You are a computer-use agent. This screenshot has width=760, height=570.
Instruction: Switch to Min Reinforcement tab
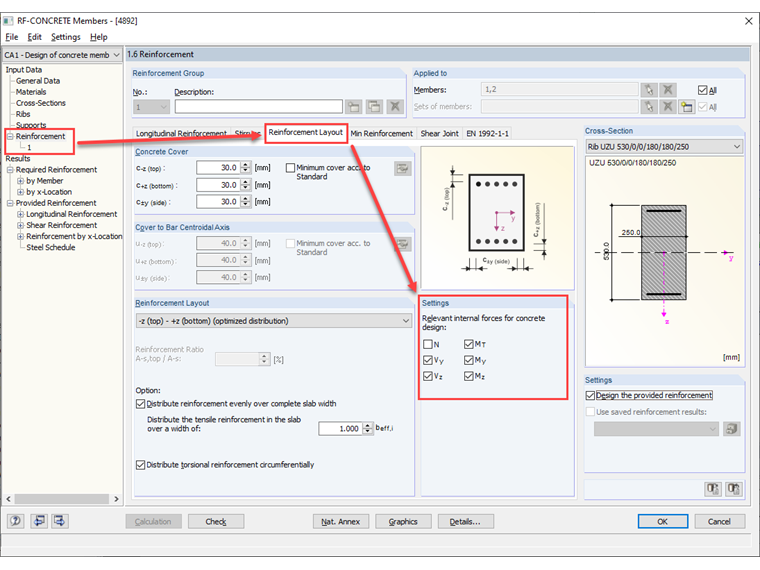click(381, 133)
